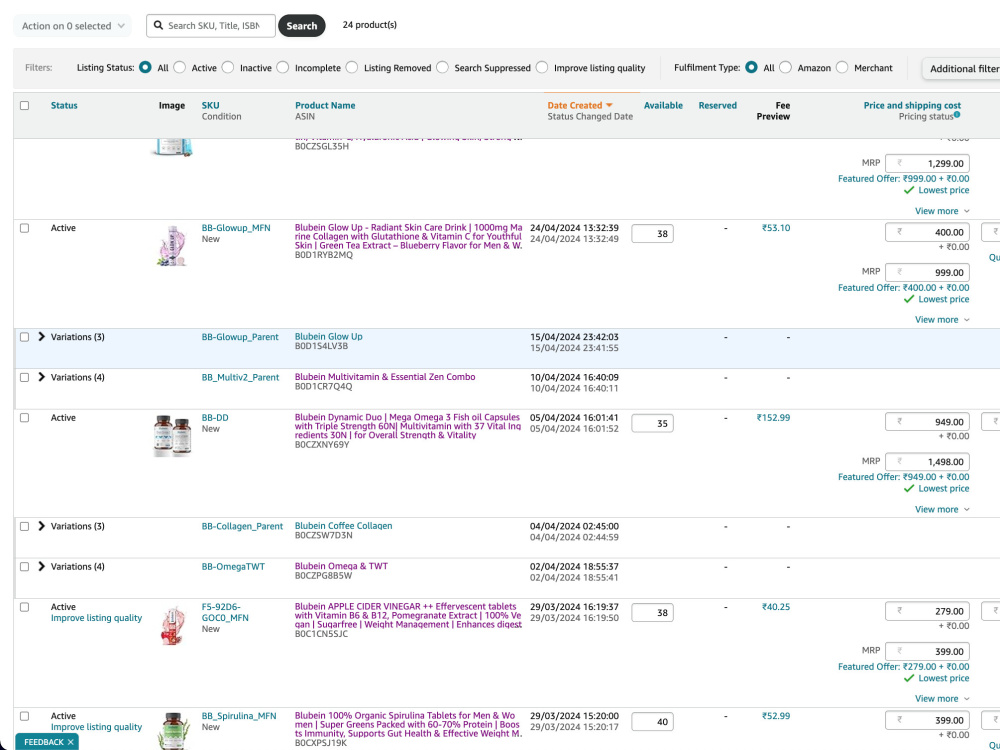Click the ₹152.99 fee preview link
The width and height of the screenshot is (1000, 750).
[773, 418]
